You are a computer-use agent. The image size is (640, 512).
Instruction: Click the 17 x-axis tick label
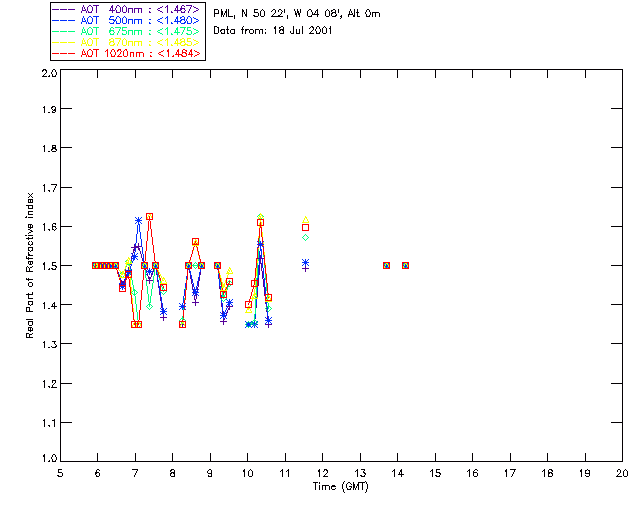point(510,473)
